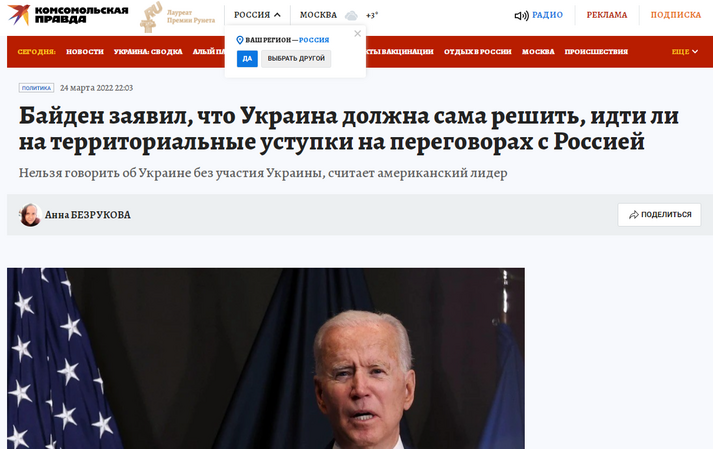Open УКРАИНА: СВОДКА menu section
This screenshot has height=449, width=713.
[148, 51]
